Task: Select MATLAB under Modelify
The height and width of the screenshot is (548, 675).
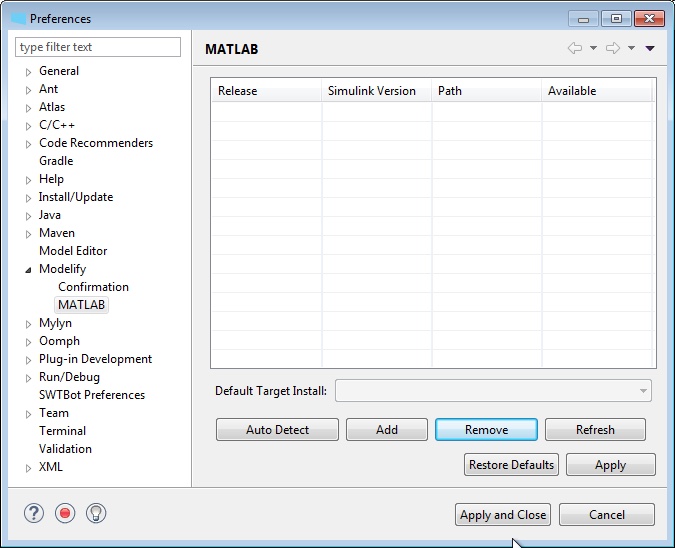Action: pyautogui.click(x=81, y=305)
